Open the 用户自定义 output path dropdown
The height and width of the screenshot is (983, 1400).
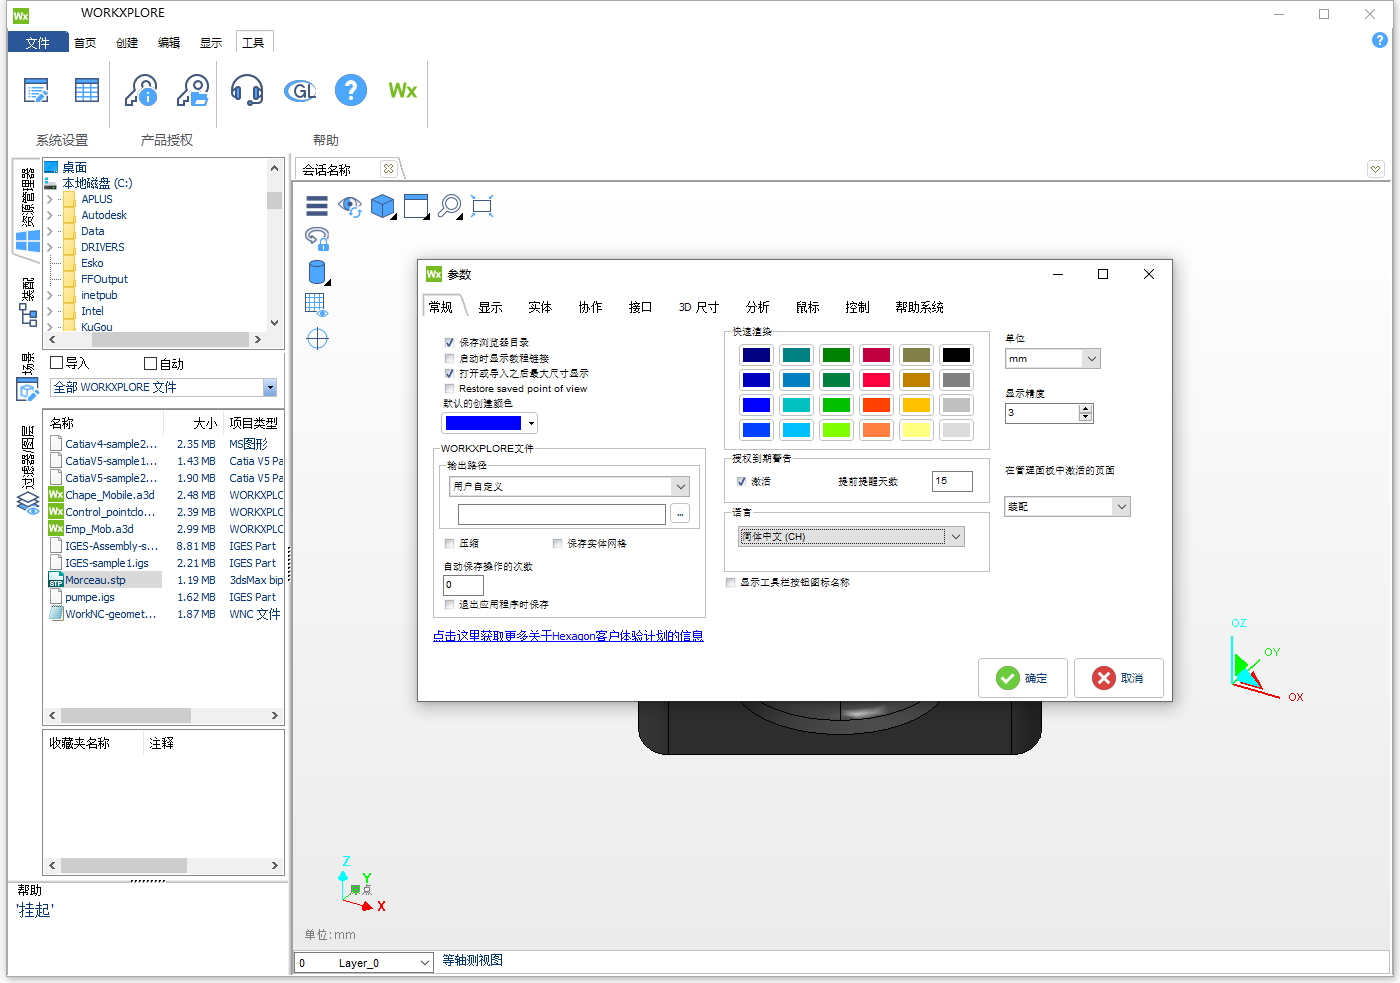[570, 487]
